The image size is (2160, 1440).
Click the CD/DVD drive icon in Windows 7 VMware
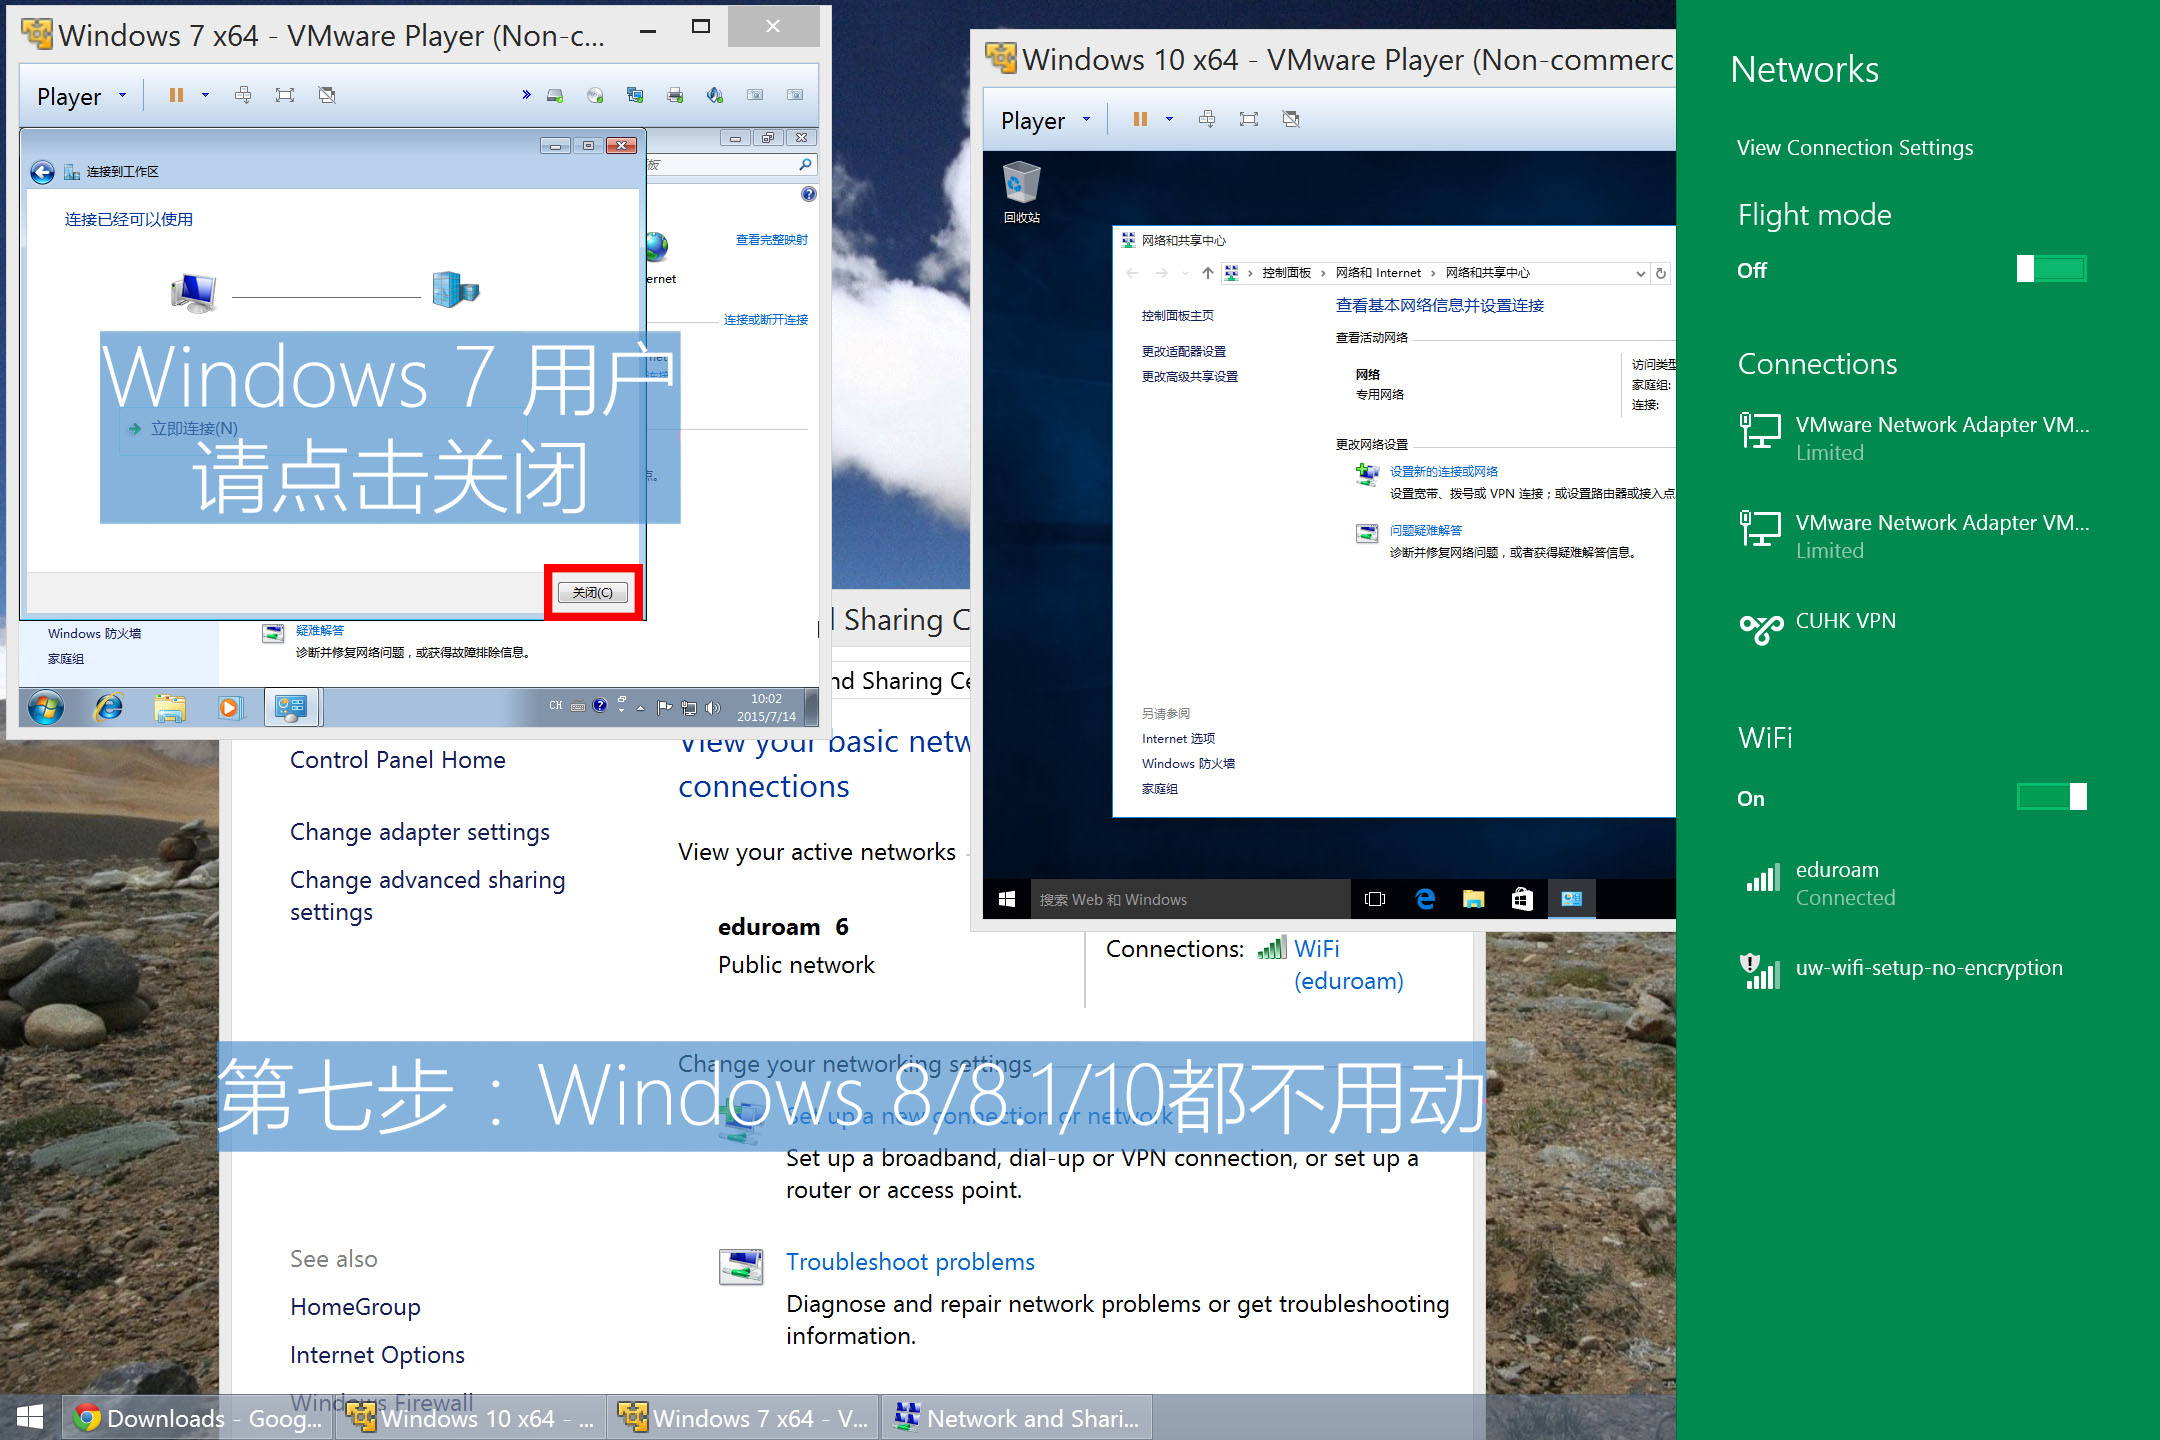pyautogui.click(x=595, y=95)
